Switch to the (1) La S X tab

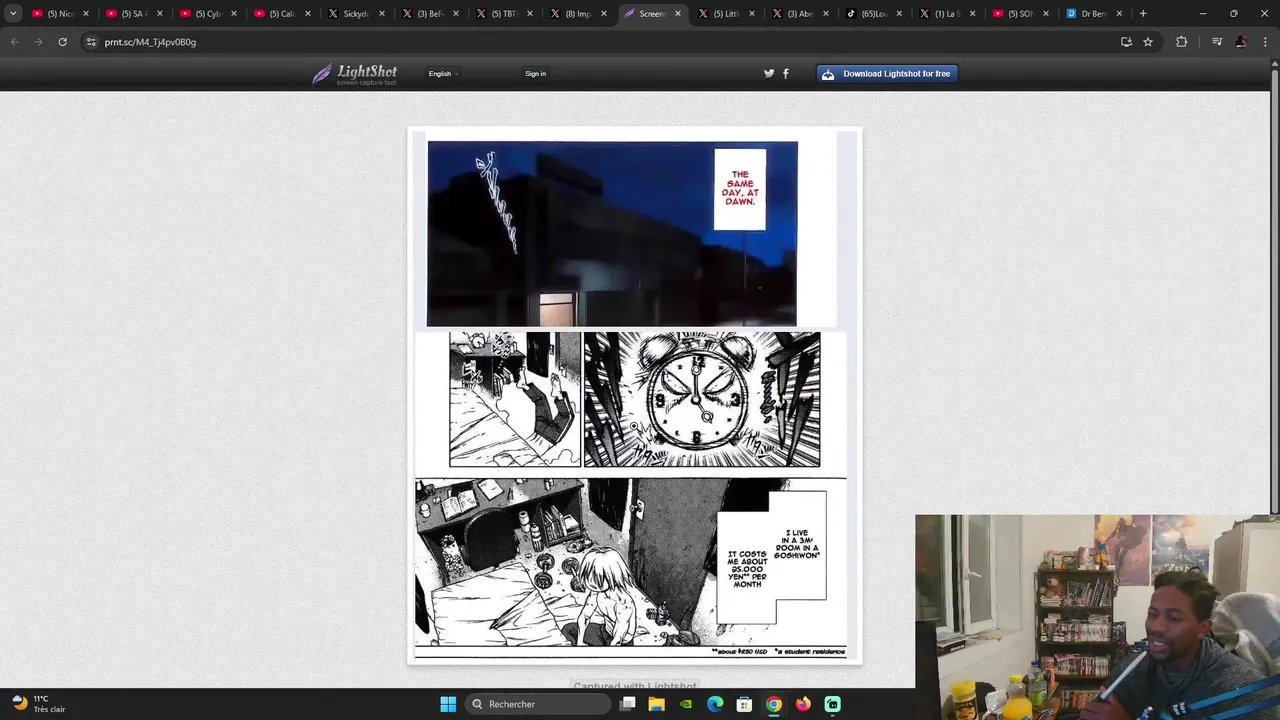(947, 14)
